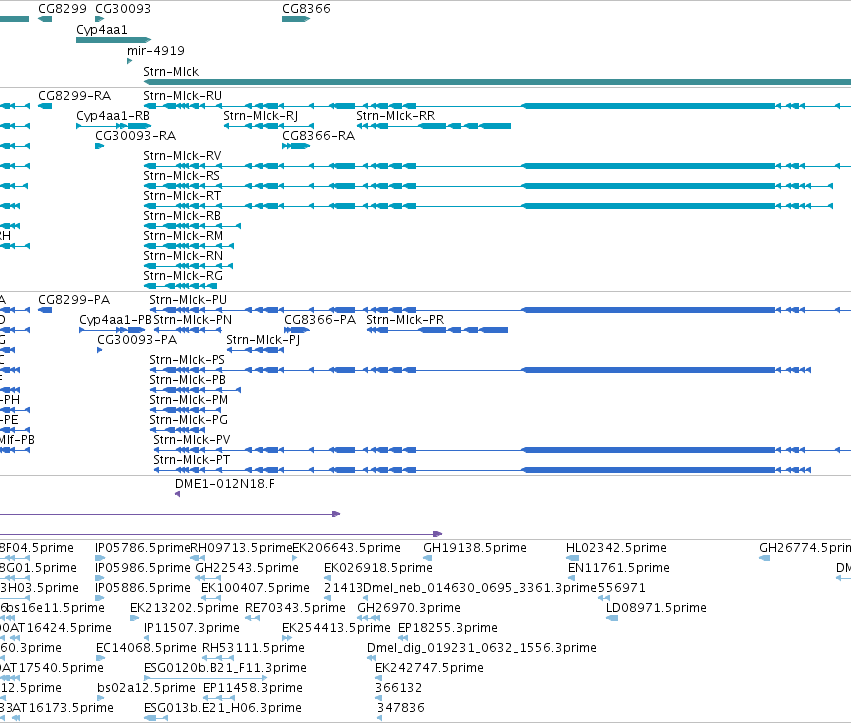Select transcript Strn-Mlck-RR label

[x=395, y=116]
